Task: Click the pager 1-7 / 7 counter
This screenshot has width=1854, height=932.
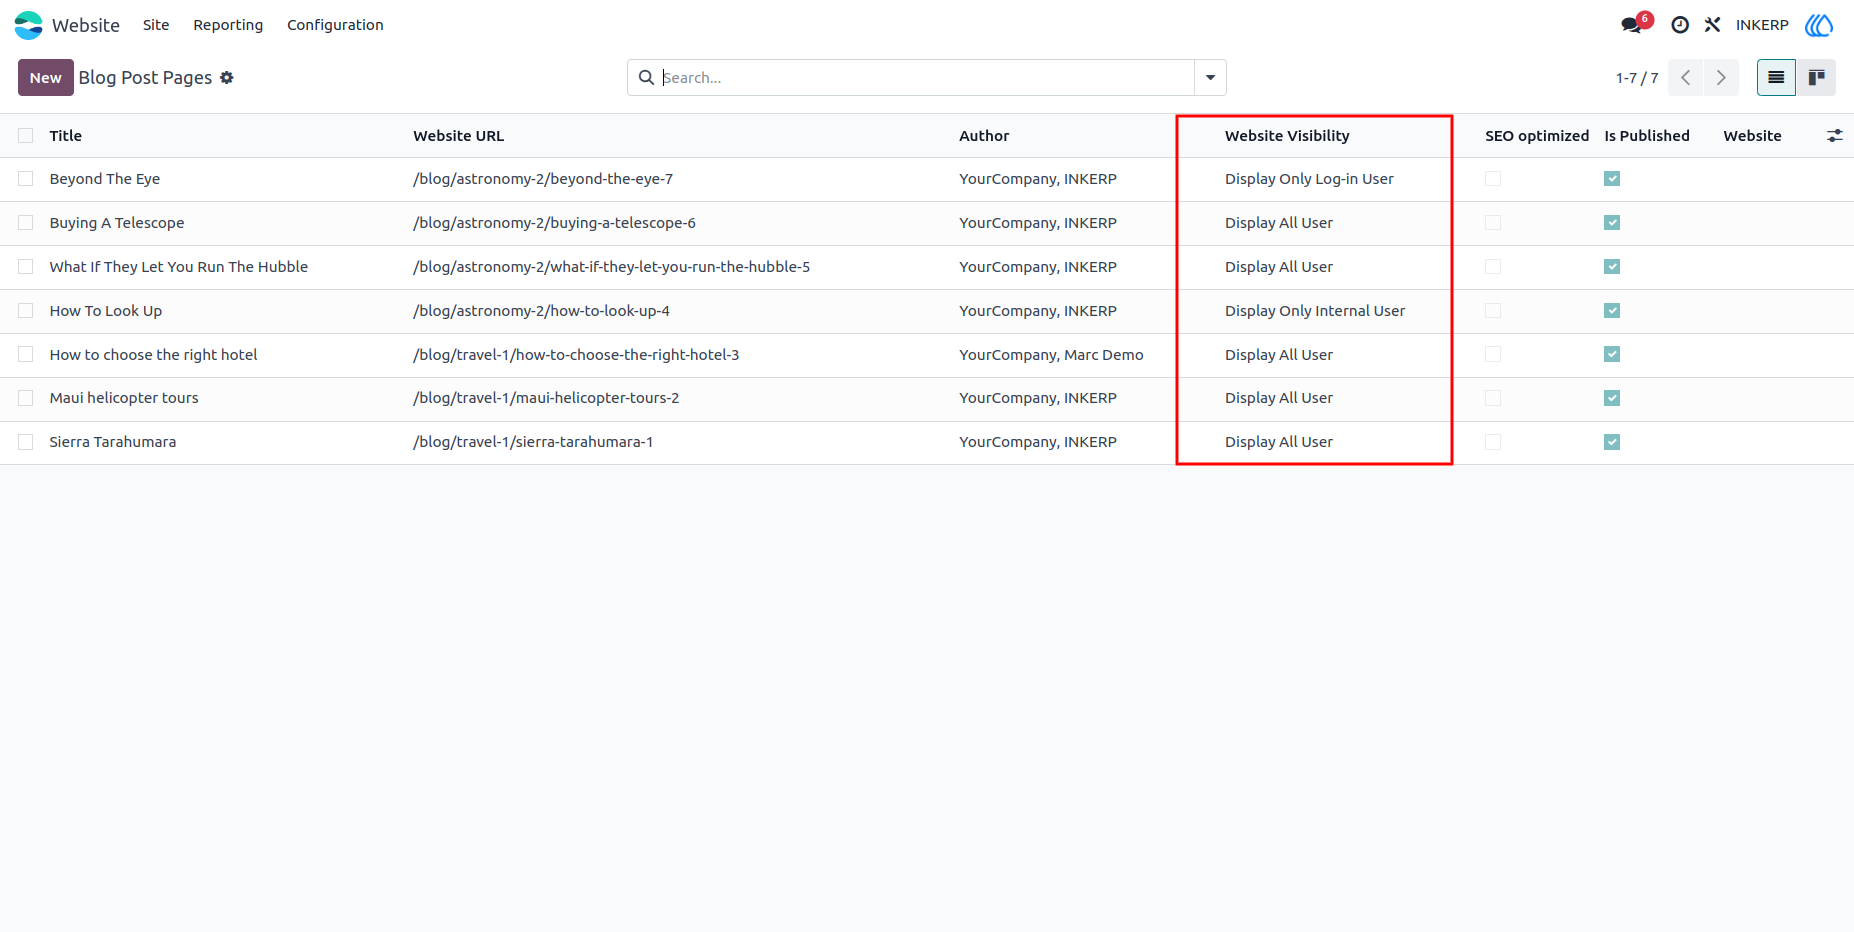Action: click(1637, 78)
